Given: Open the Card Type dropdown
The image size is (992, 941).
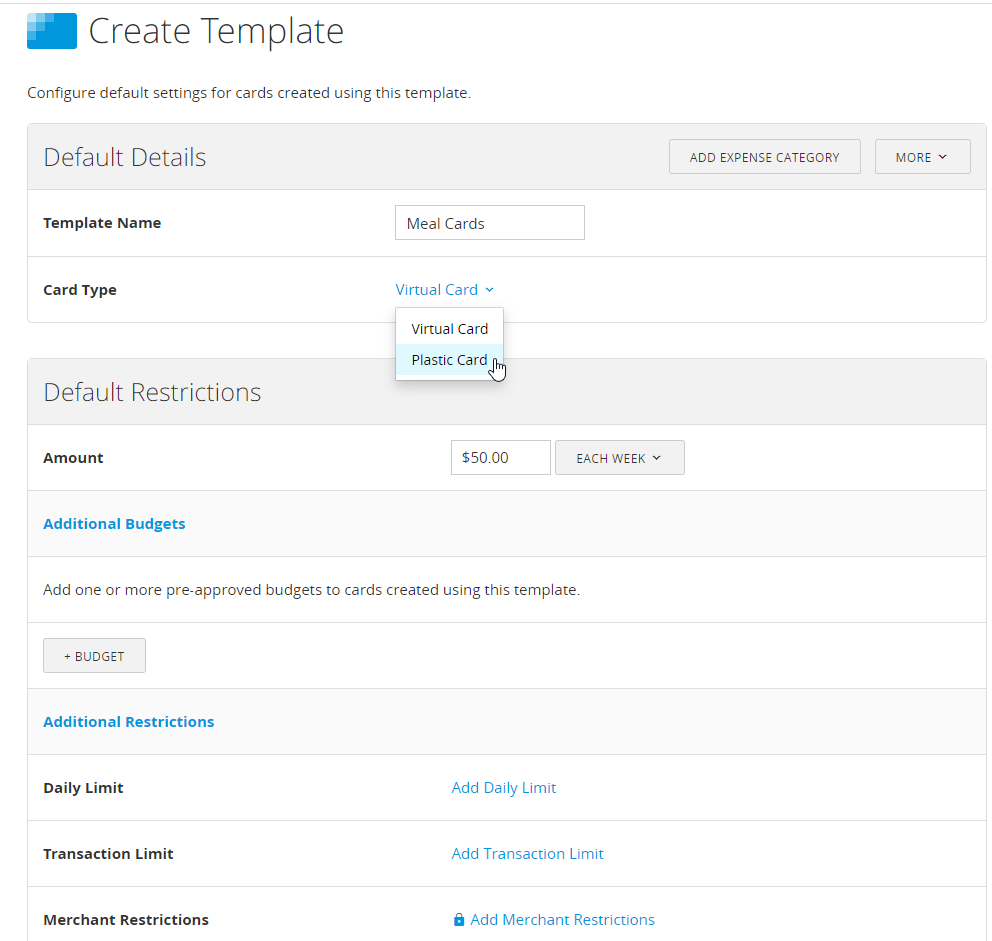Looking at the screenshot, I should pyautogui.click(x=445, y=289).
